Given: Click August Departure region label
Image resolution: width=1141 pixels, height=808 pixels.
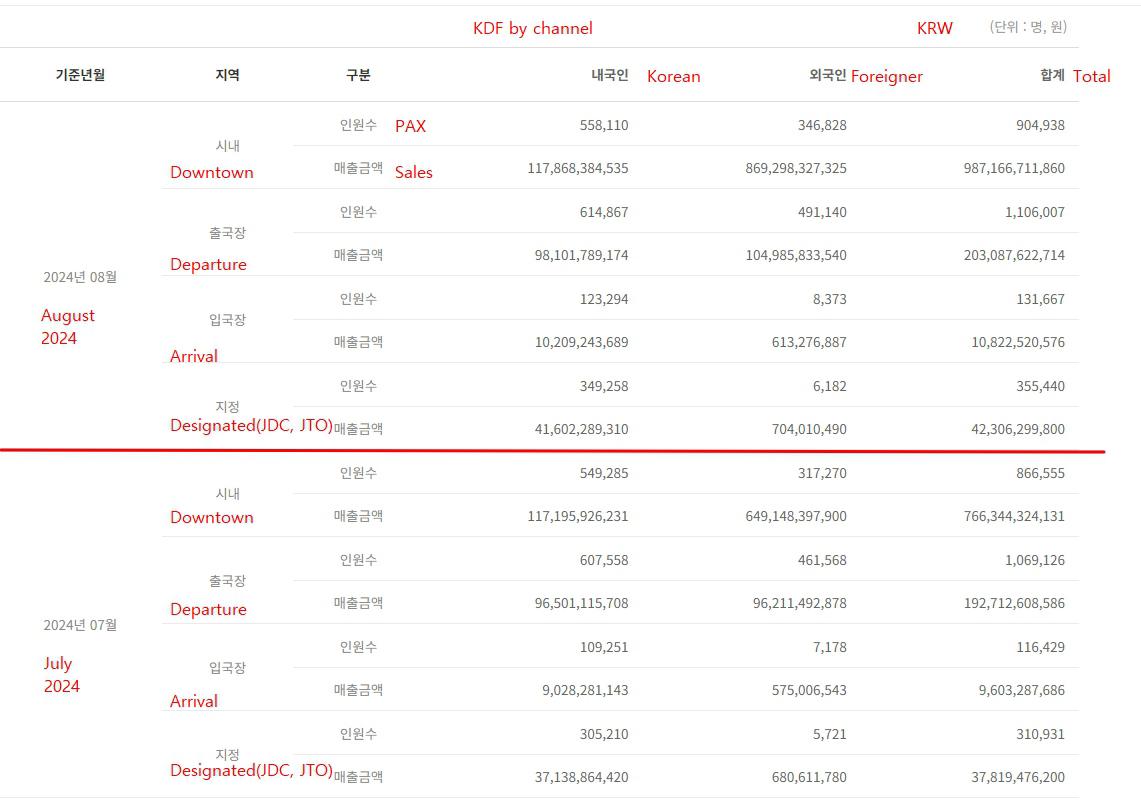Looking at the screenshot, I should [208, 264].
